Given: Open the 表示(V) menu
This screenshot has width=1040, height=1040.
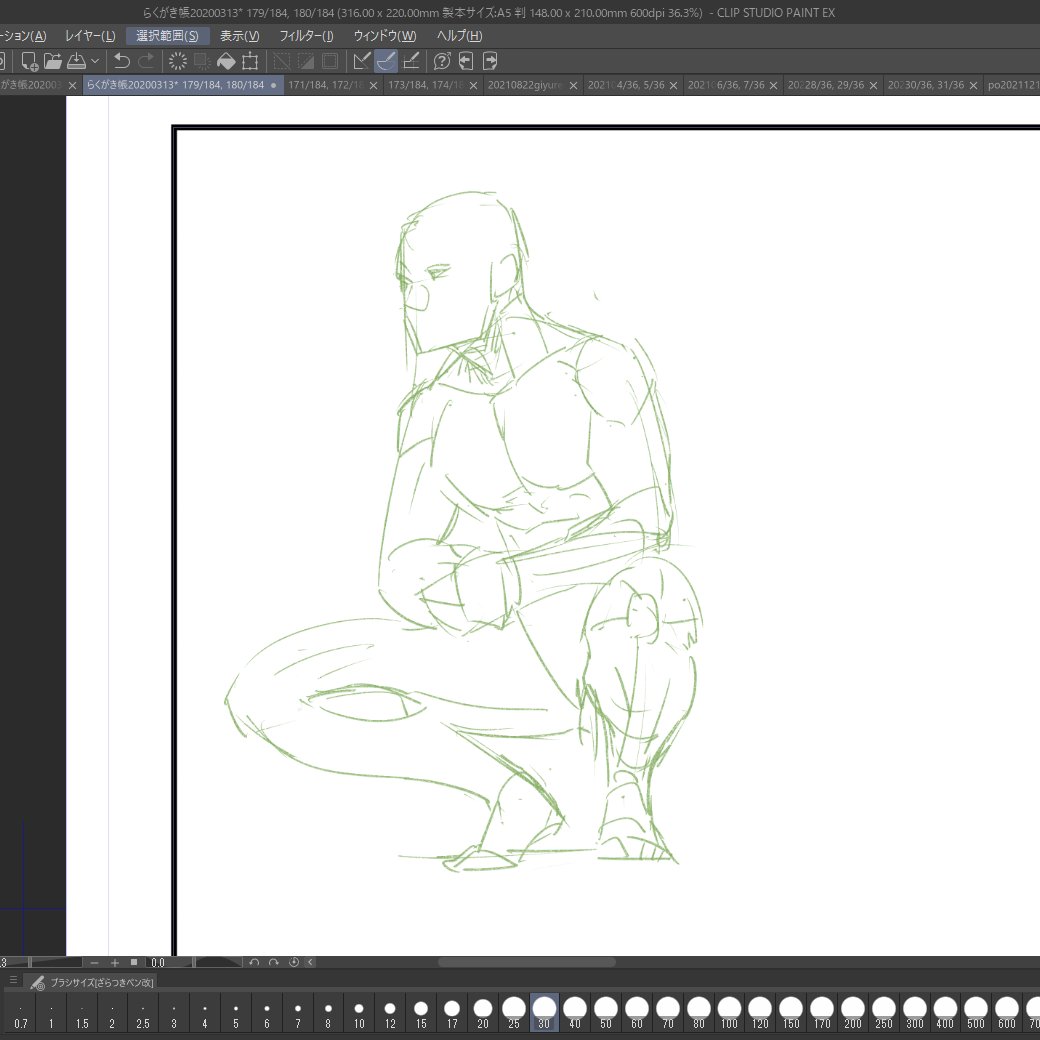Looking at the screenshot, I should (239, 36).
